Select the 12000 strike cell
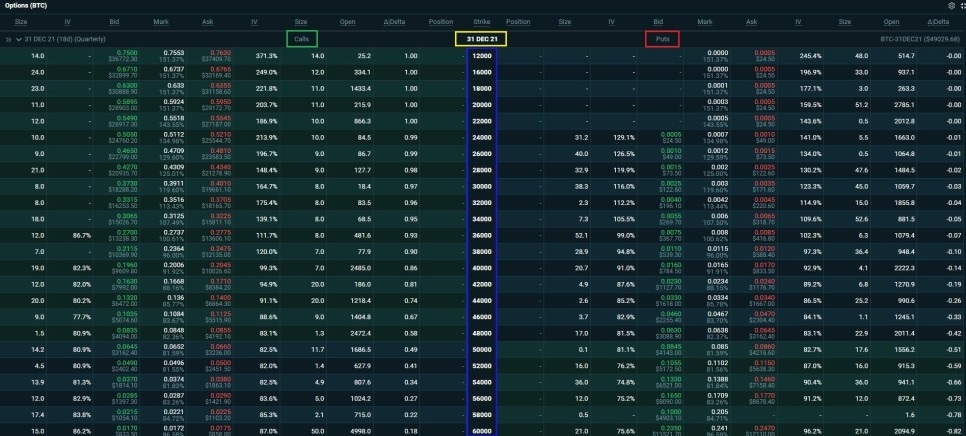Image resolution: width=966 pixels, height=436 pixels. click(482, 56)
